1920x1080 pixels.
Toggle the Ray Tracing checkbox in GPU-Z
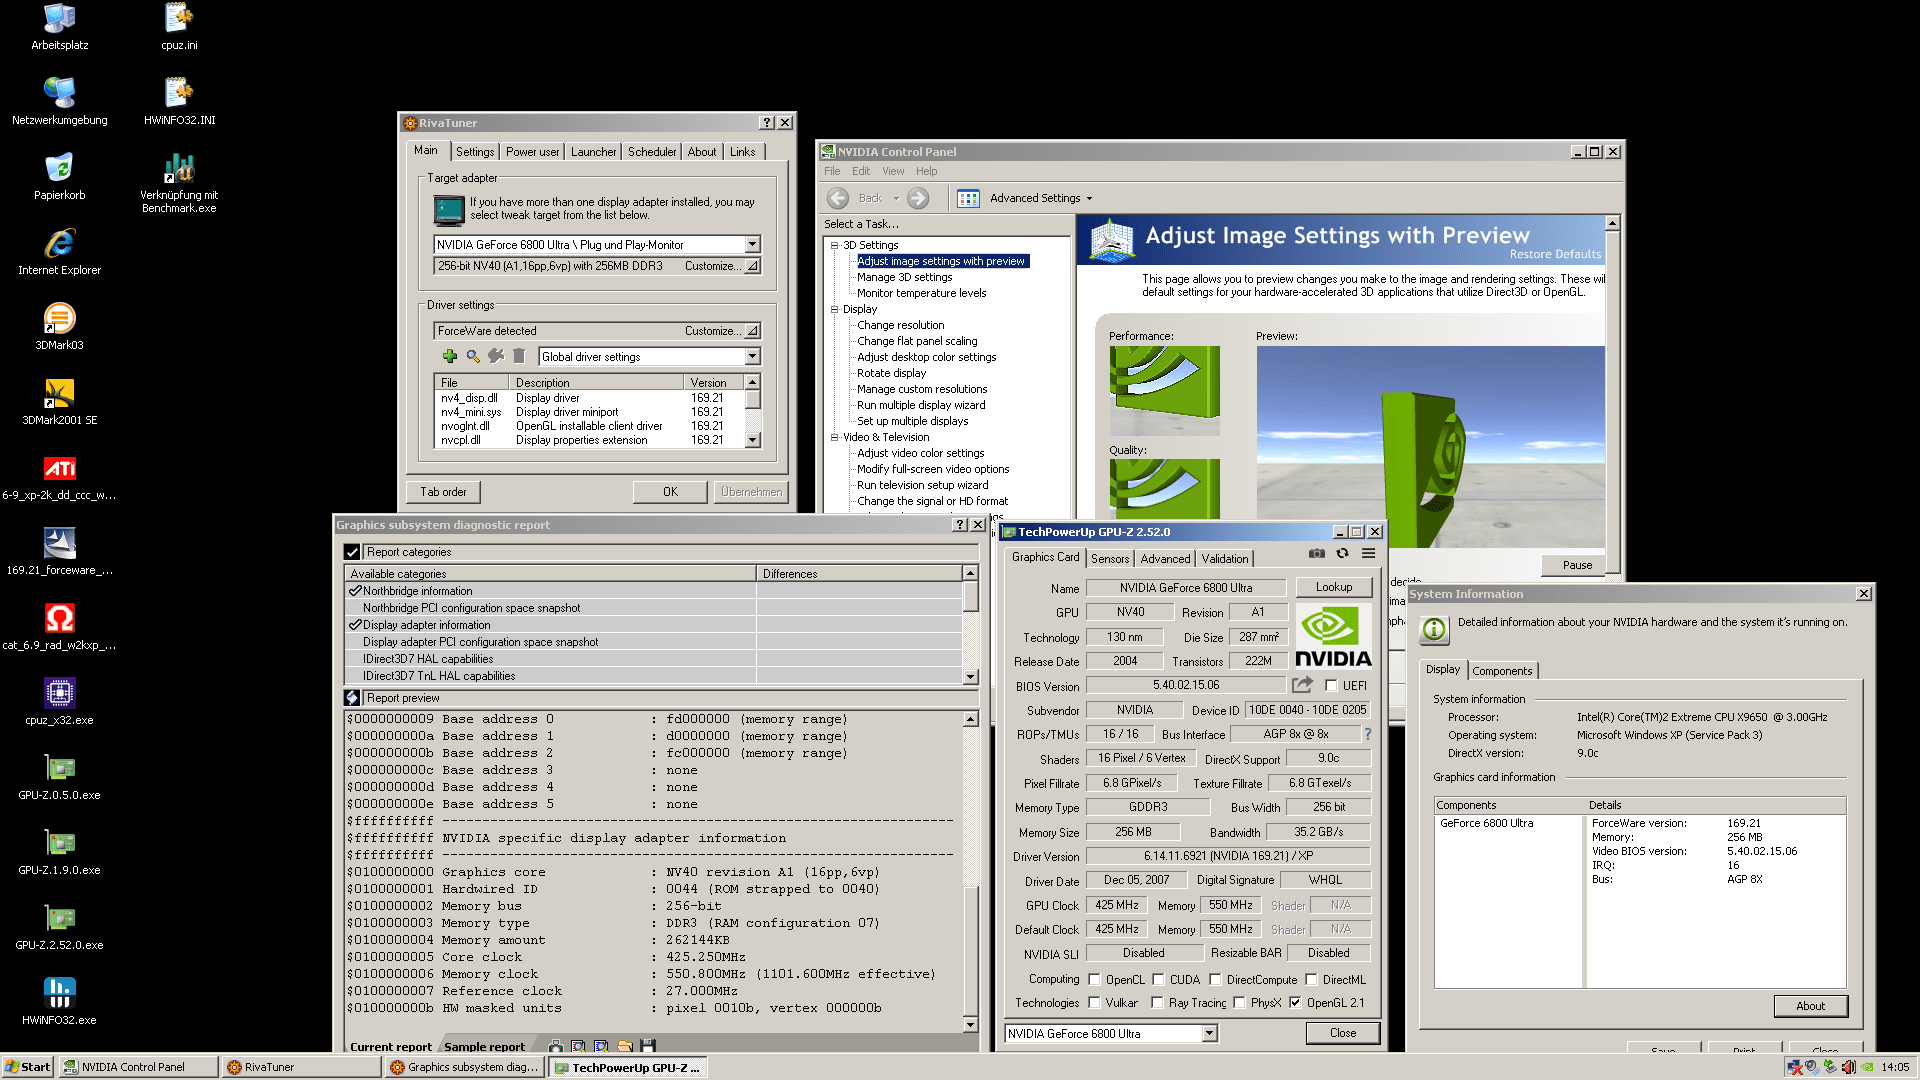[1157, 1002]
